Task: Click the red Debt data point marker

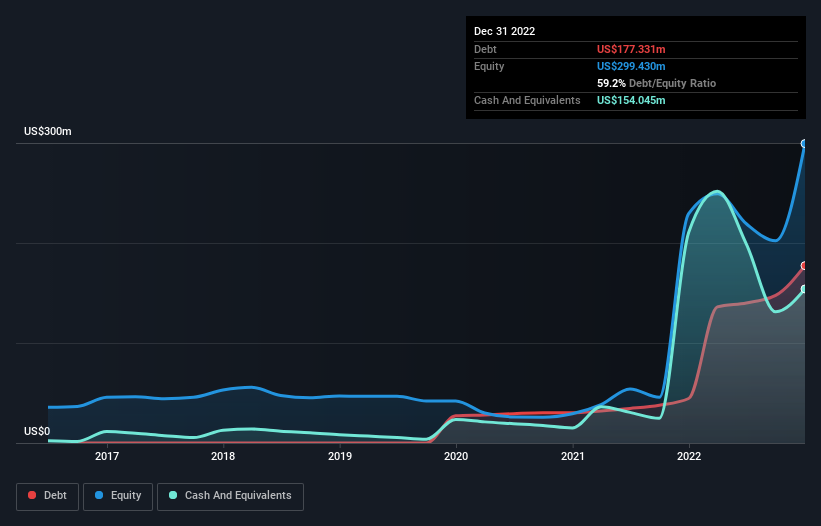Action: 804,266
